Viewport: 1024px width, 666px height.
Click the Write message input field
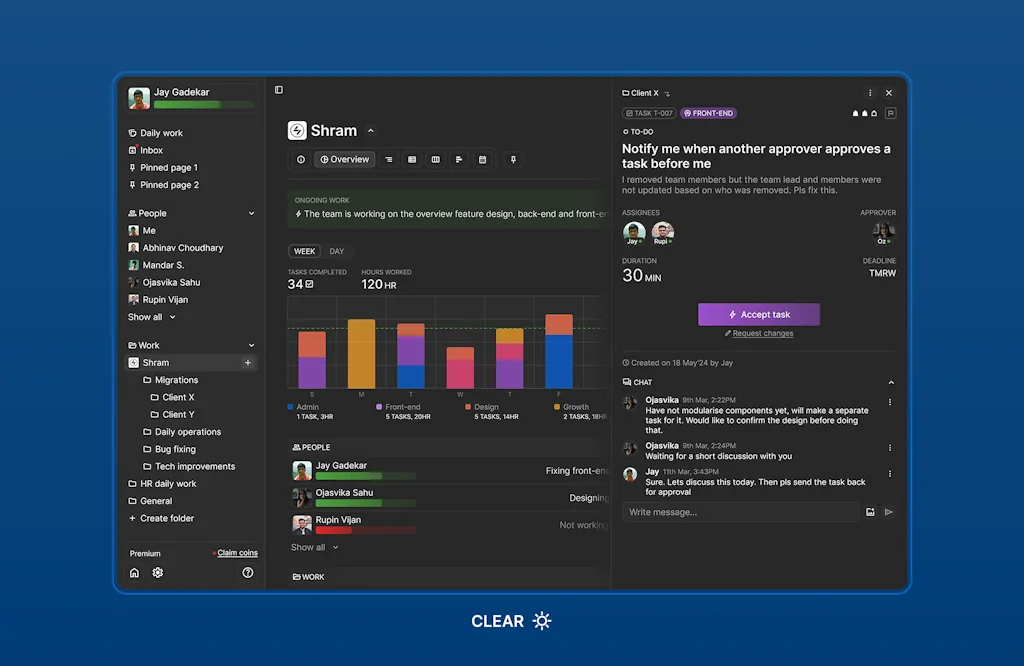[740, 512]
